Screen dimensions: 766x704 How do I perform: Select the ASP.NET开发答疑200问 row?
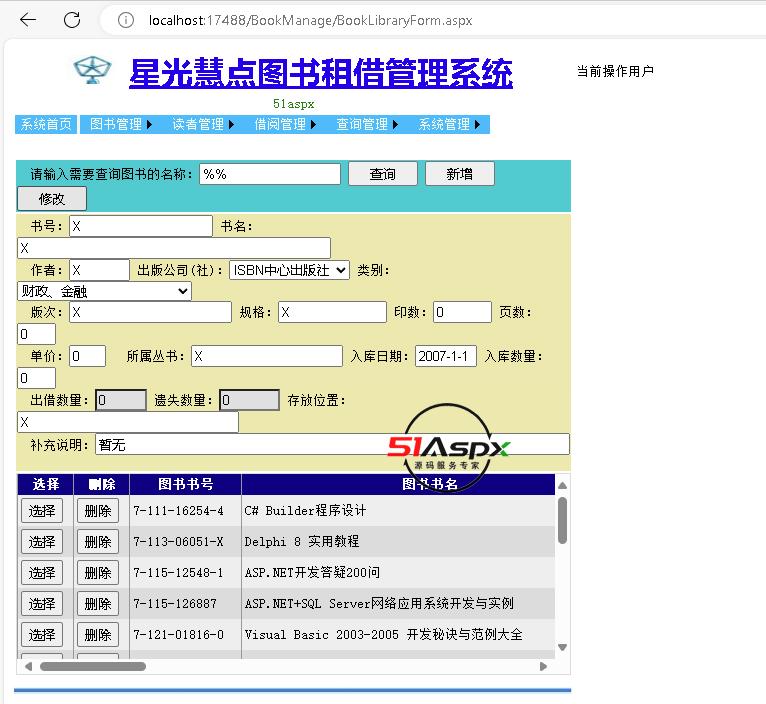tap(42, 573)
